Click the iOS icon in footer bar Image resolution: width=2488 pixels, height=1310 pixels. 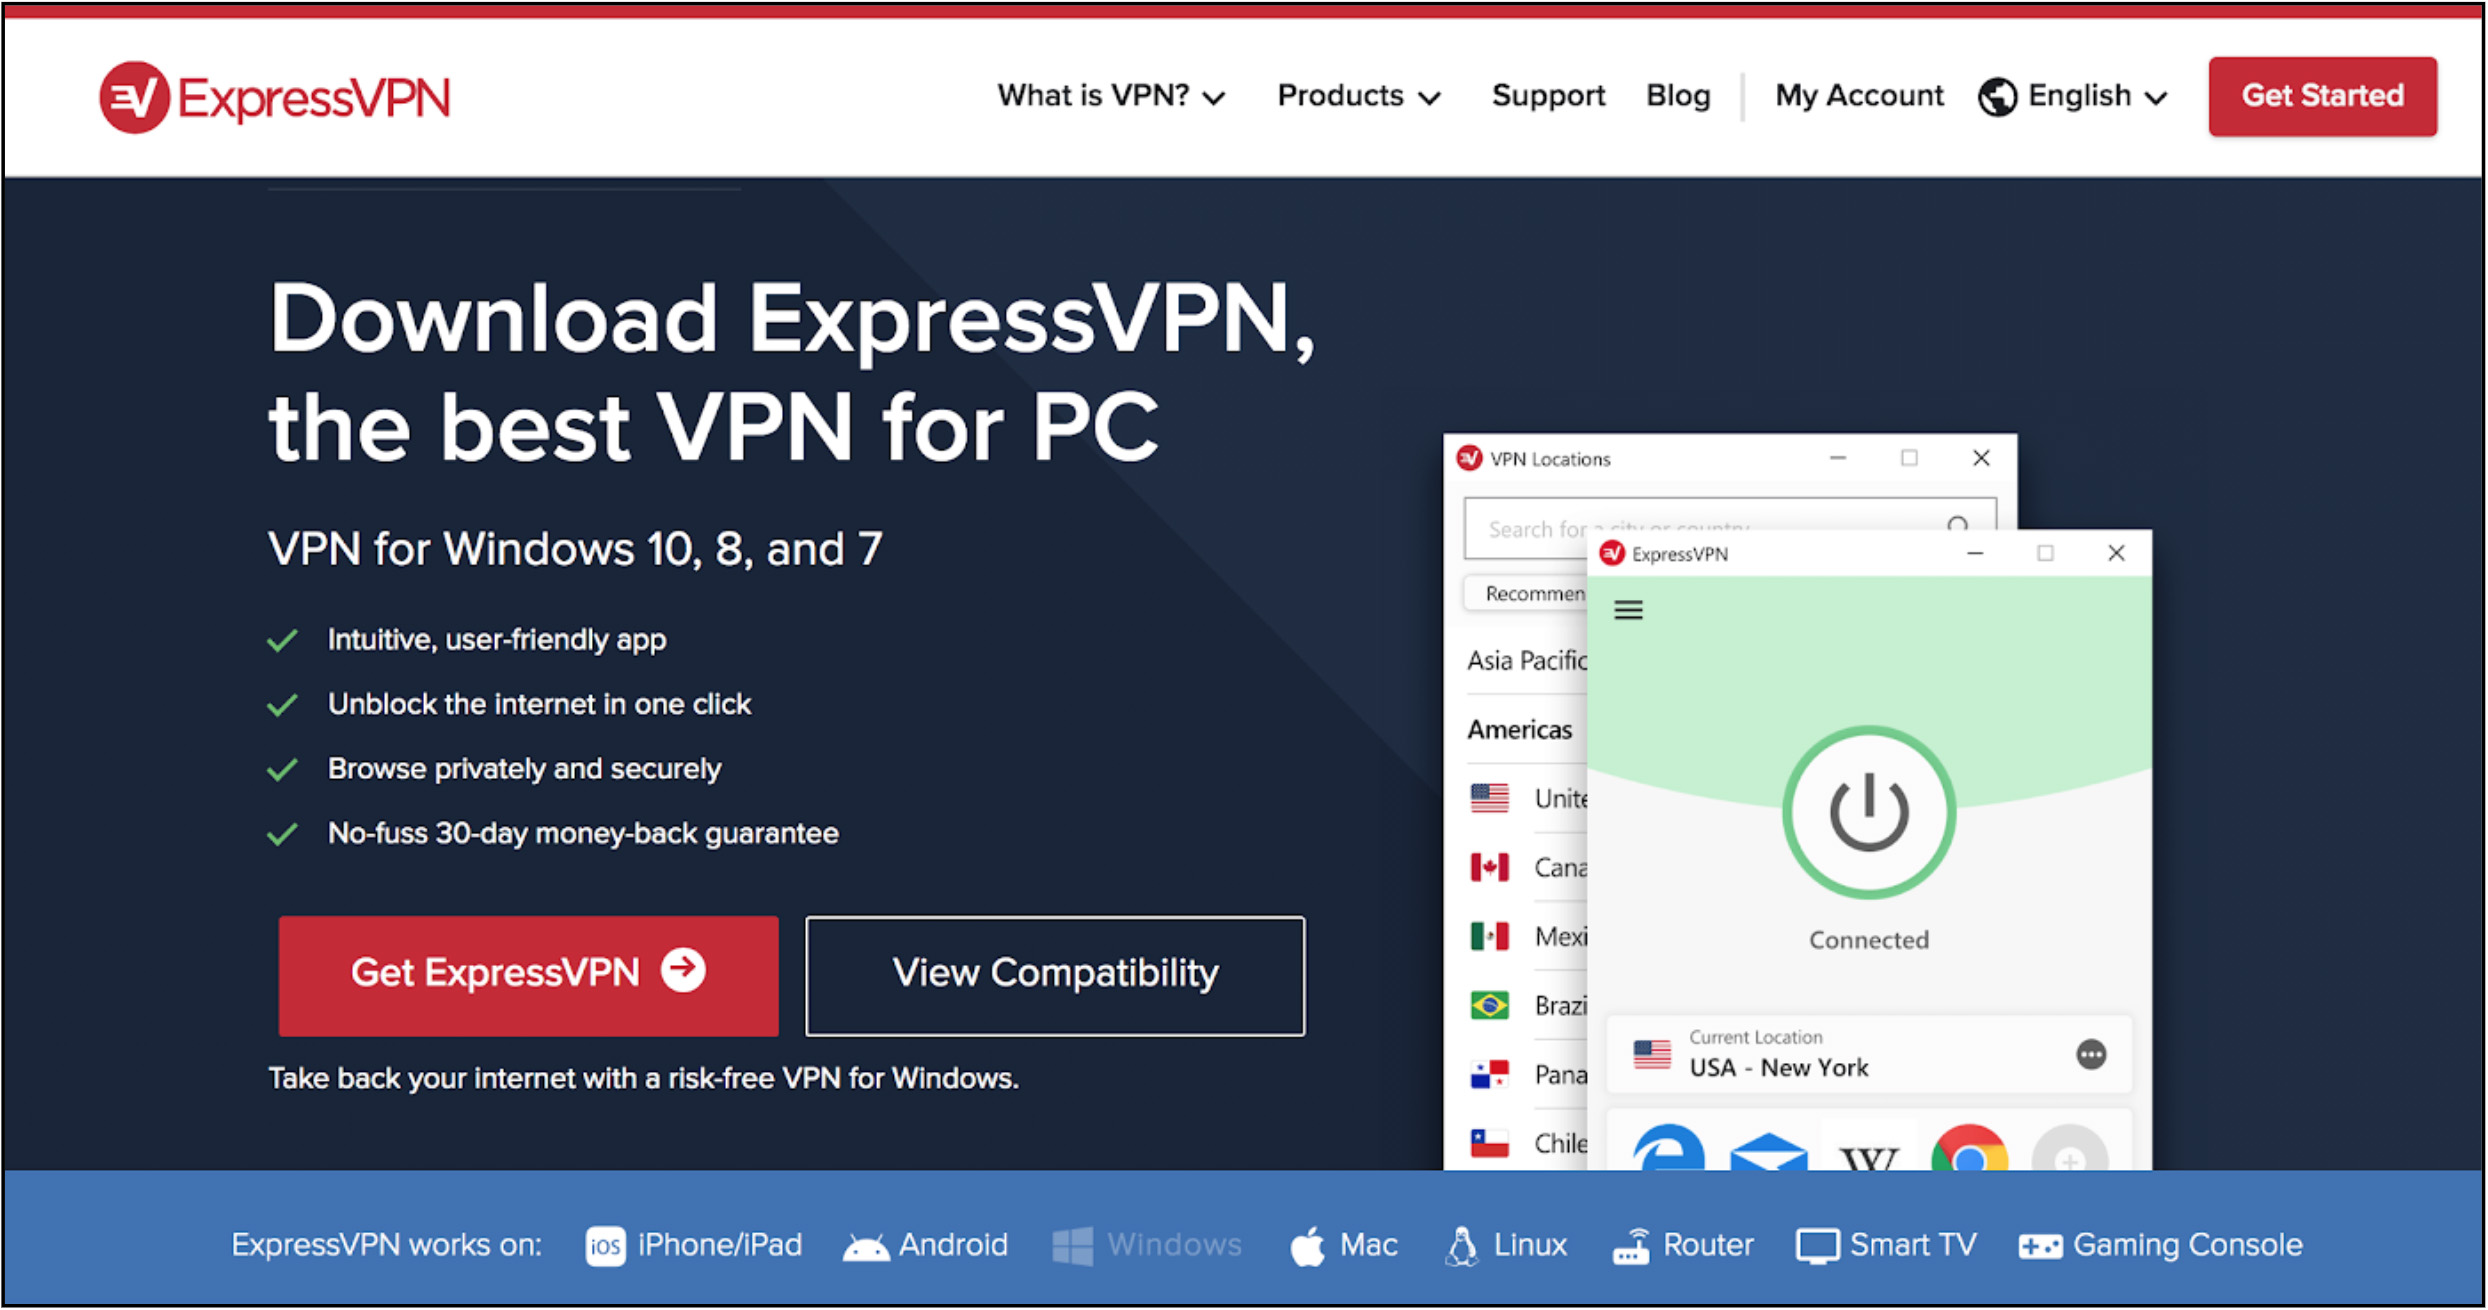click(605, 1246)
